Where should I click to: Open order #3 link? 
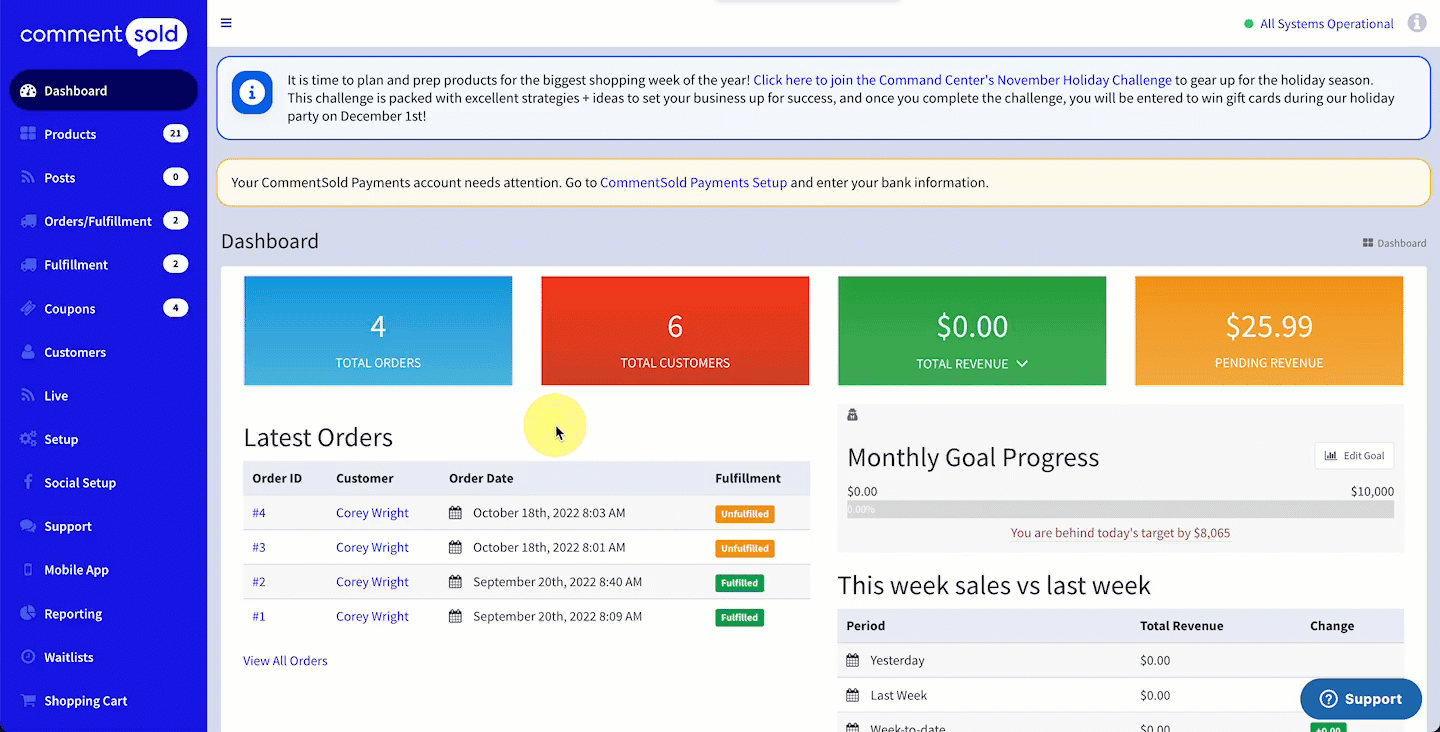click(259, 548)
